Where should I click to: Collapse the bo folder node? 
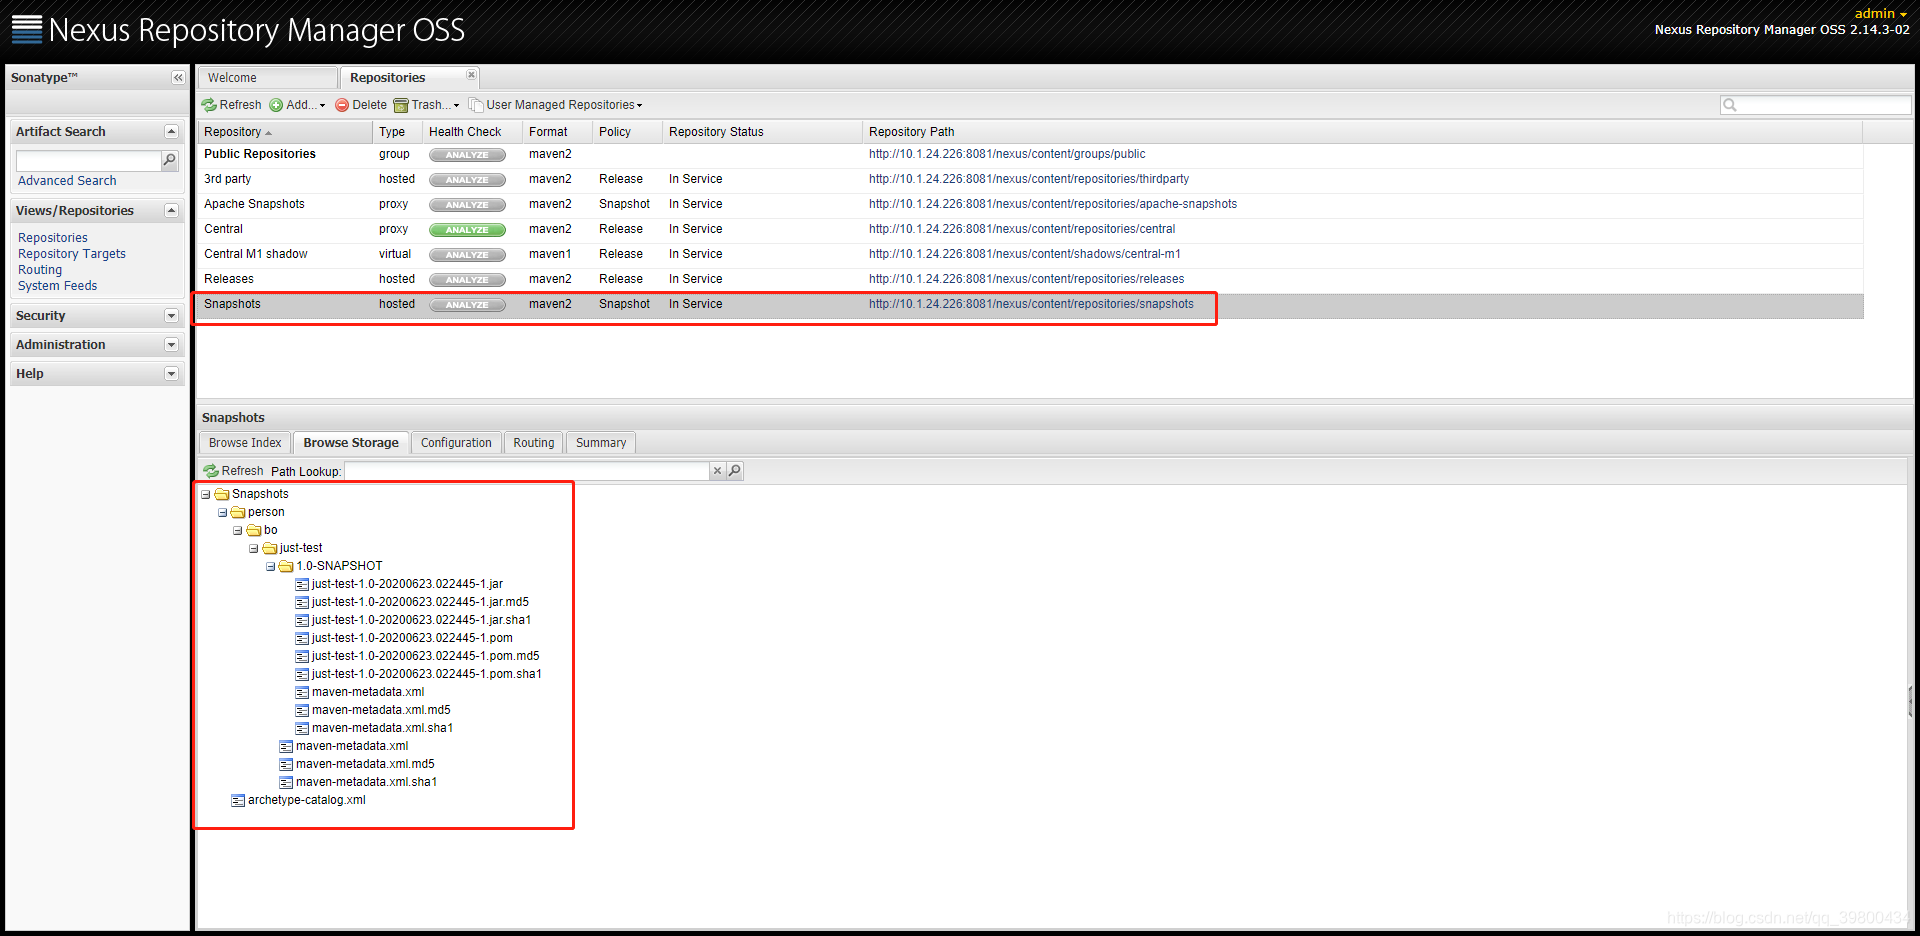(x=238, y=530)
